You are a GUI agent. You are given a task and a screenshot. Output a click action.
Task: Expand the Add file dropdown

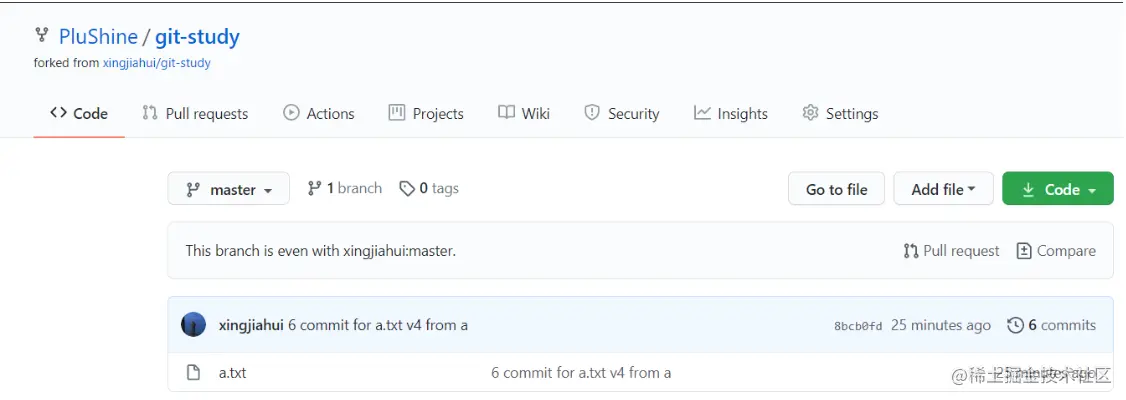tap(944, 190)
